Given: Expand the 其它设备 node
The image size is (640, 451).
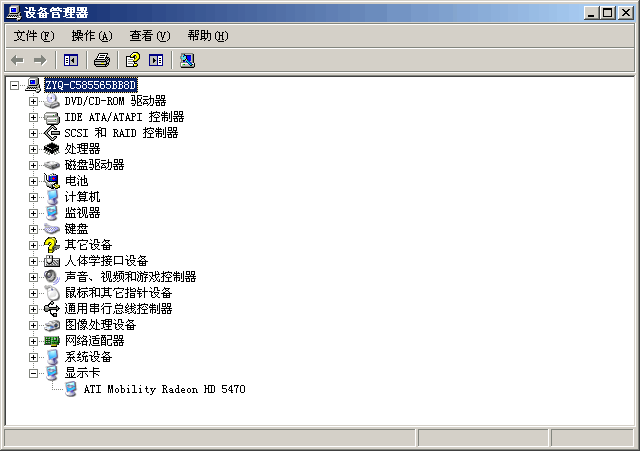Looking at the screenshot, I should point(33,245).
